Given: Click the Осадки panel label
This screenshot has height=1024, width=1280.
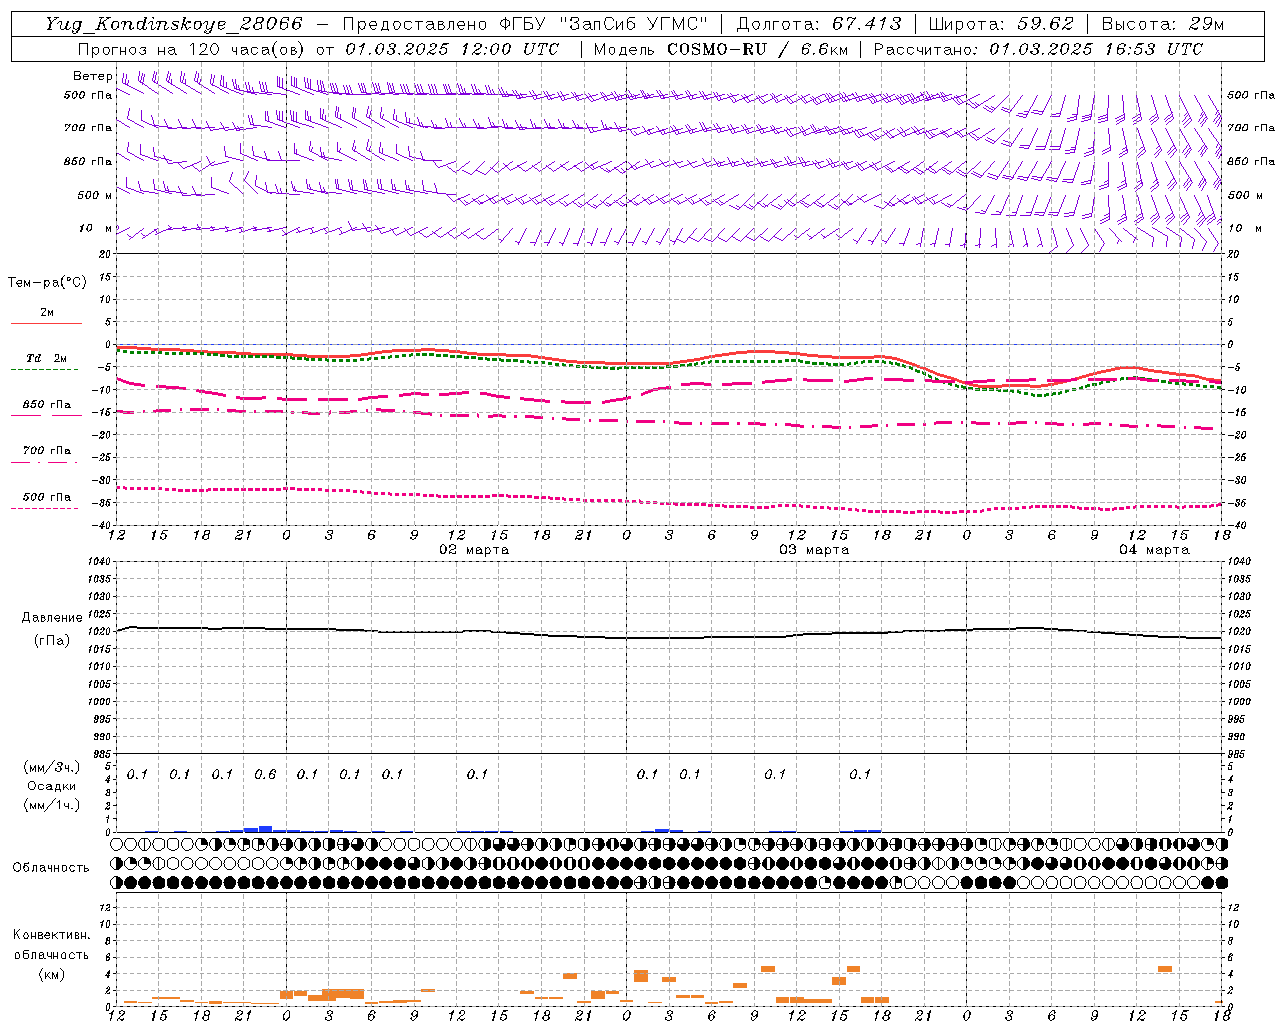Looking at the screenshot, I should pos(52,786).
